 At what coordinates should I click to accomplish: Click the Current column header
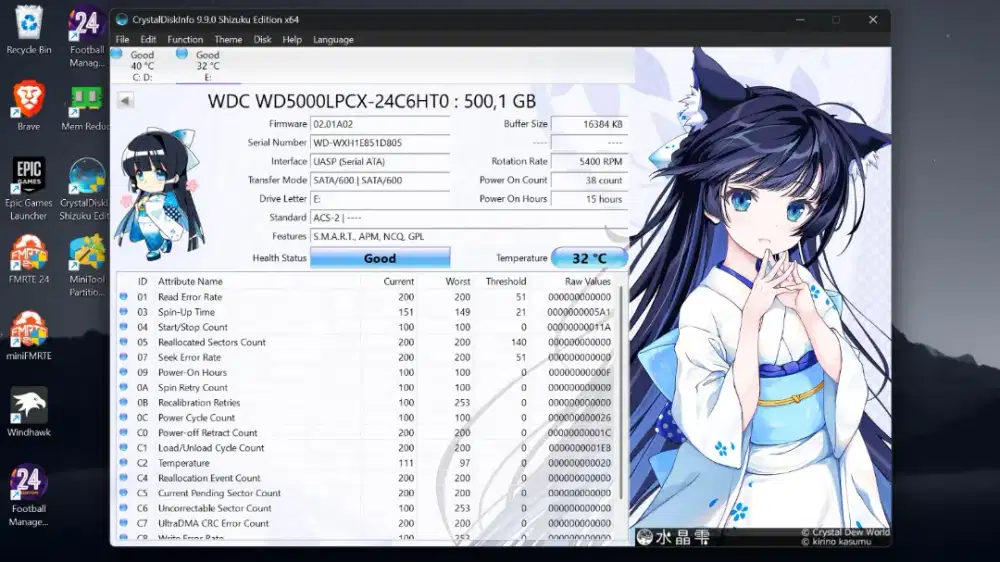click(399, 281)
